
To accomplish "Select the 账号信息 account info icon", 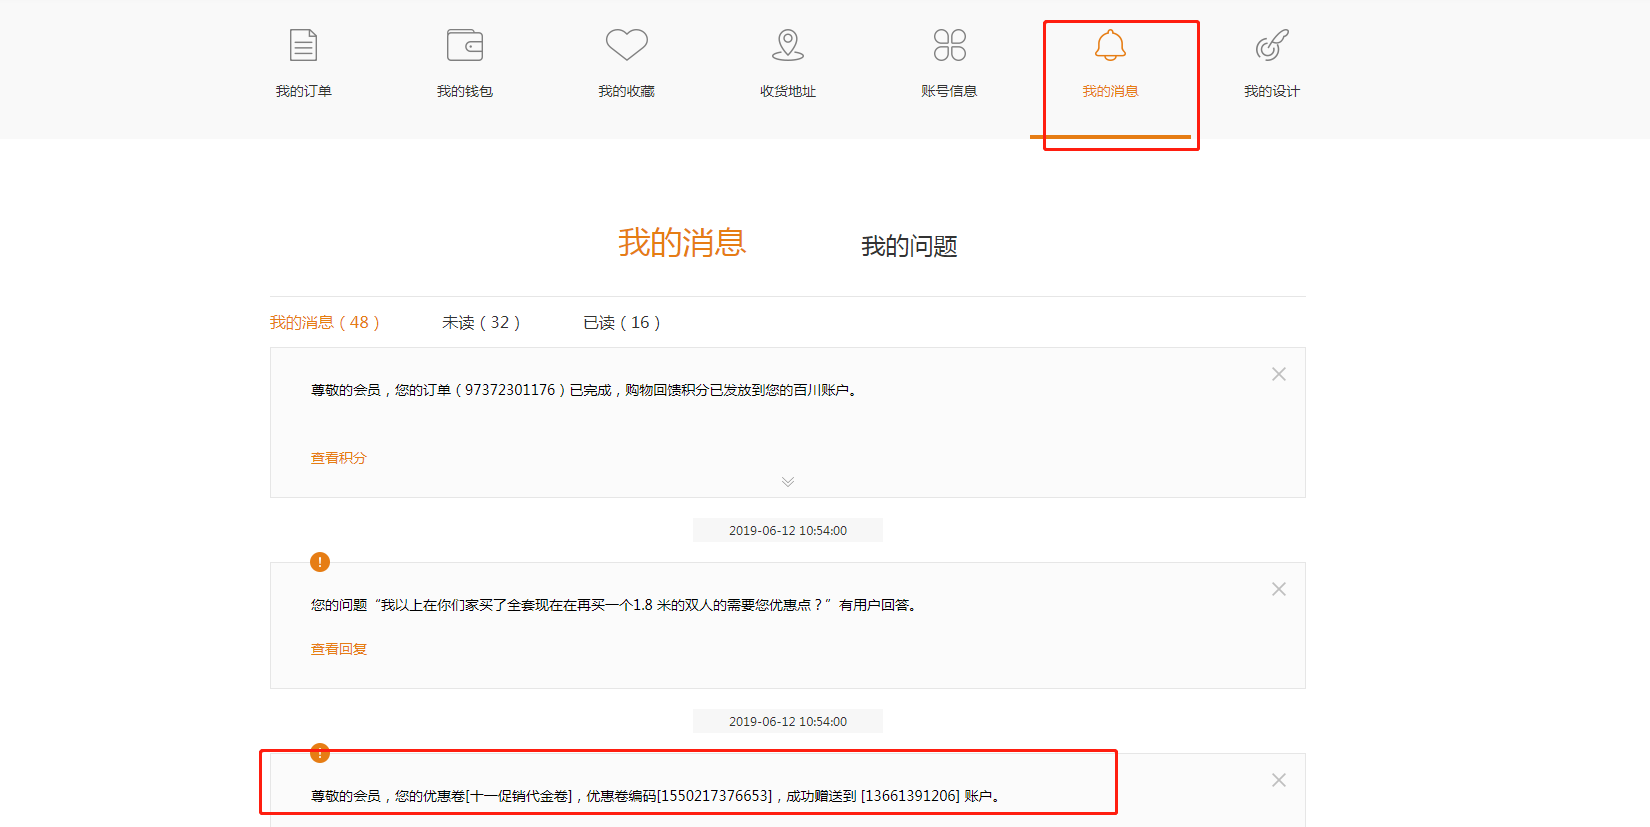I will pyautogui.click(x=949, y=46).
